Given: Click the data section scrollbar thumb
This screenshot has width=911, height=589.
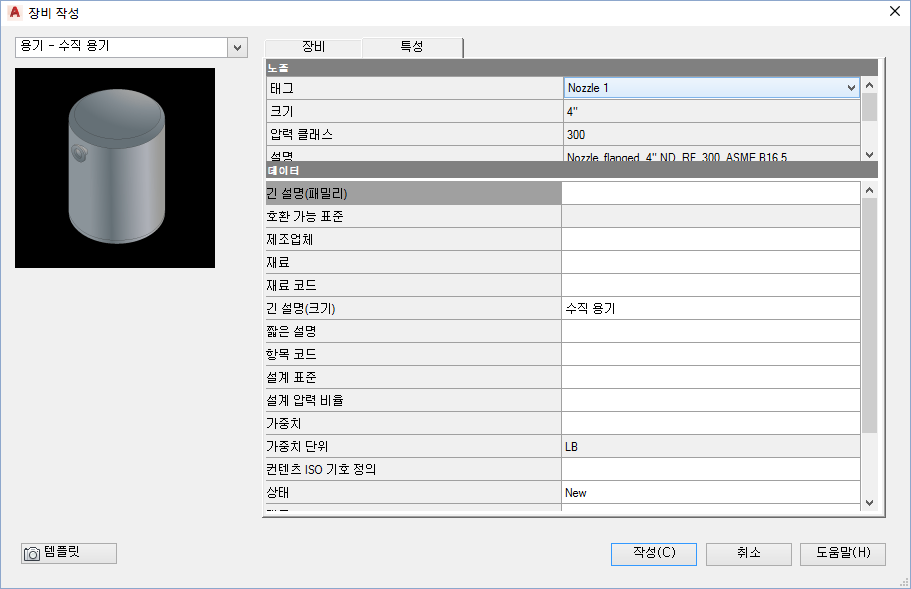Looking at the screenshot, I should [870, 315].
